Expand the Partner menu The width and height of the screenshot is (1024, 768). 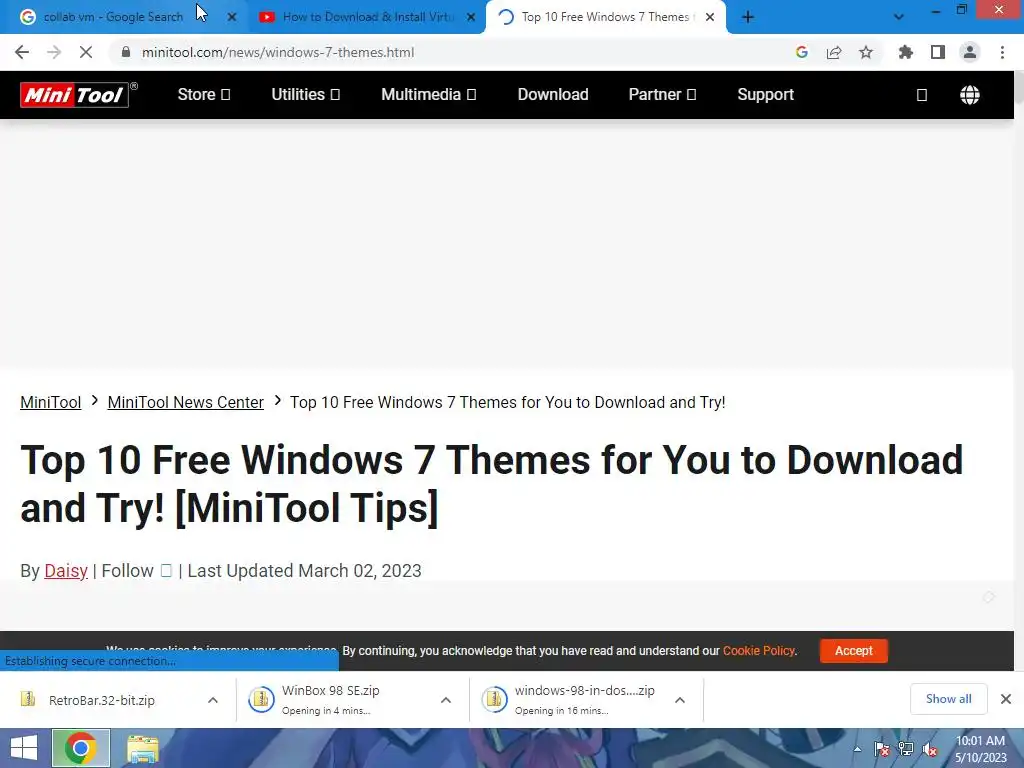pyautogui.click(x=662, y=95)
